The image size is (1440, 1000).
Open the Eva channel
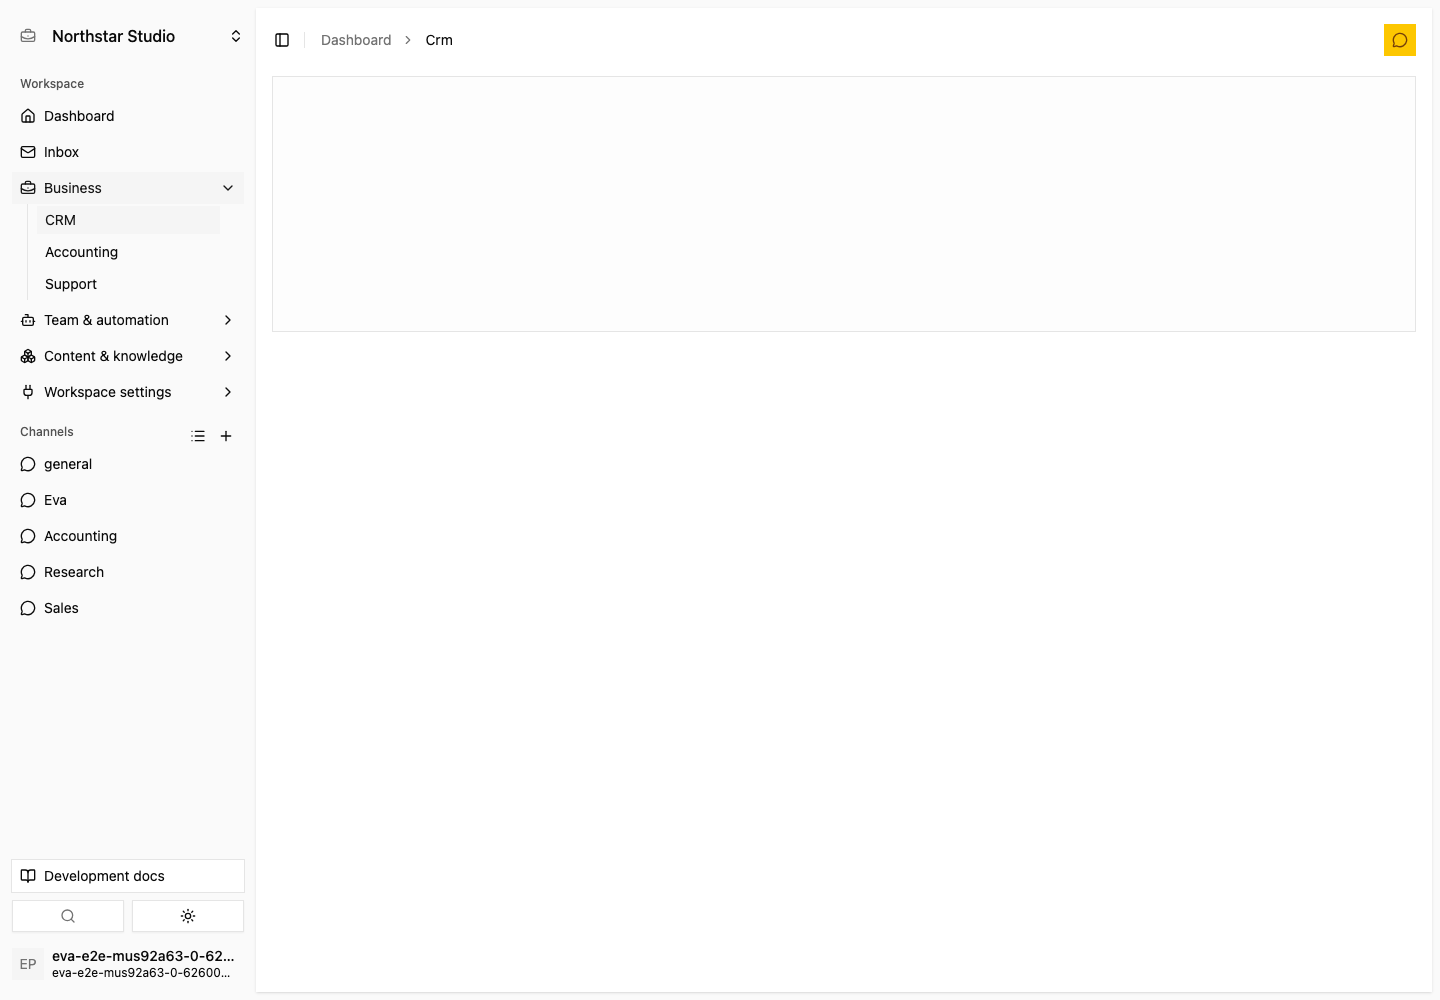click(128, 500)
